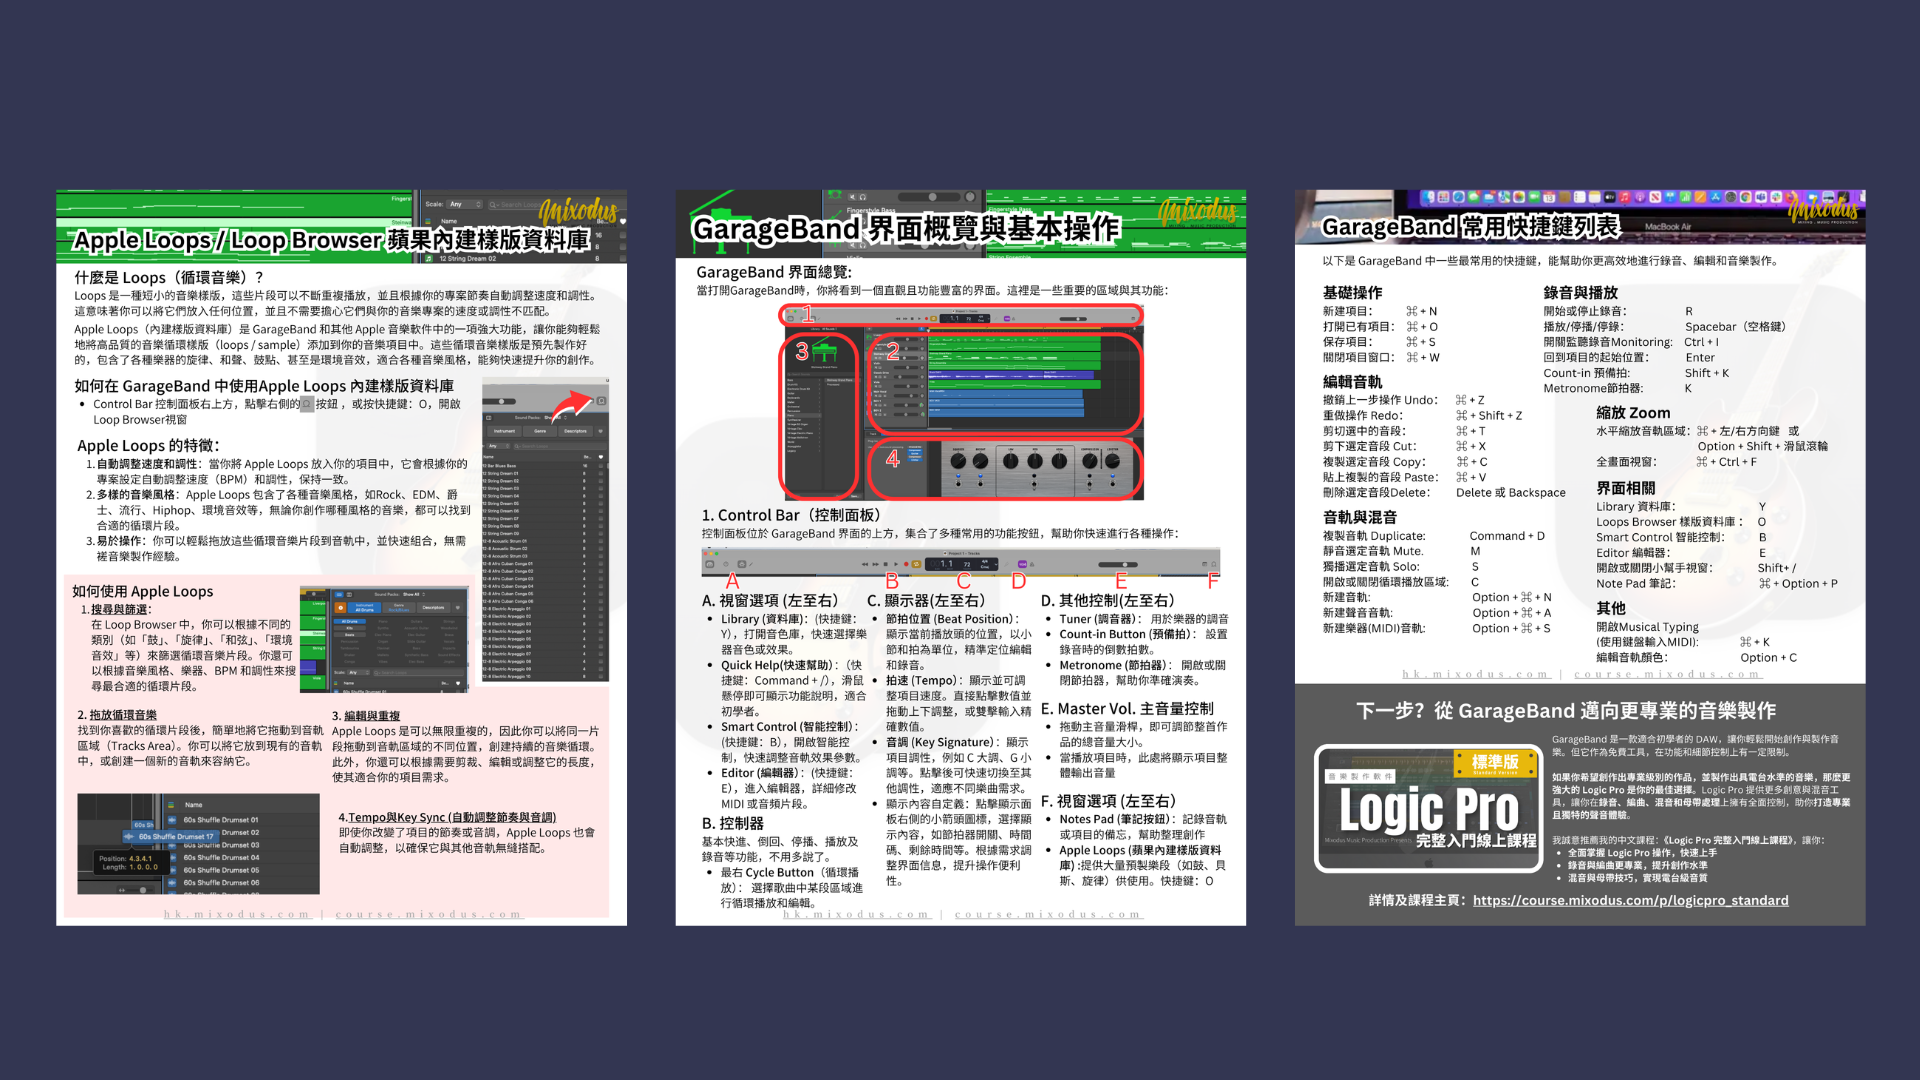Click the heading 'F. 視窗選項 (左至右)'
This screenshot has width=1920, height=1080.
[1108, 801]
